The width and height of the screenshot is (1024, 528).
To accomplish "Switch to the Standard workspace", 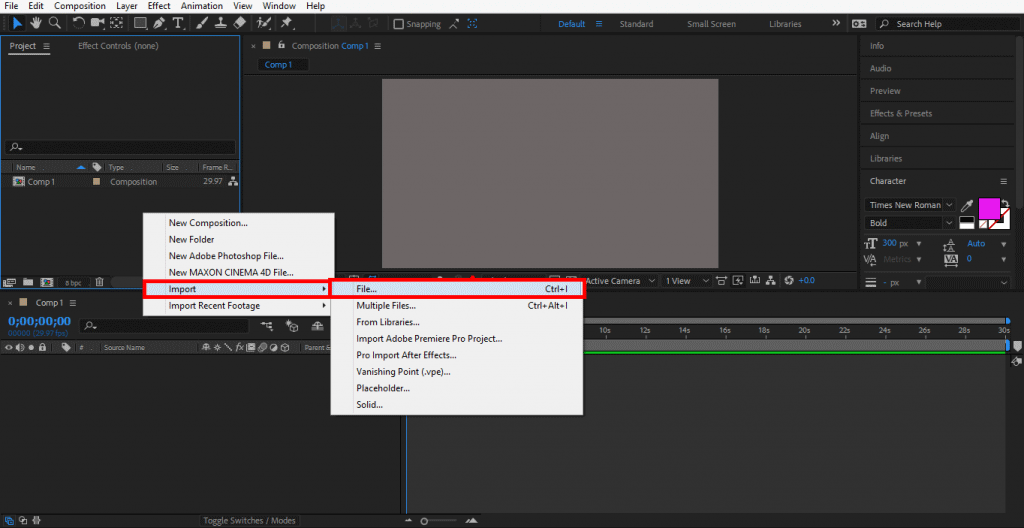I will tap(636, 24).
